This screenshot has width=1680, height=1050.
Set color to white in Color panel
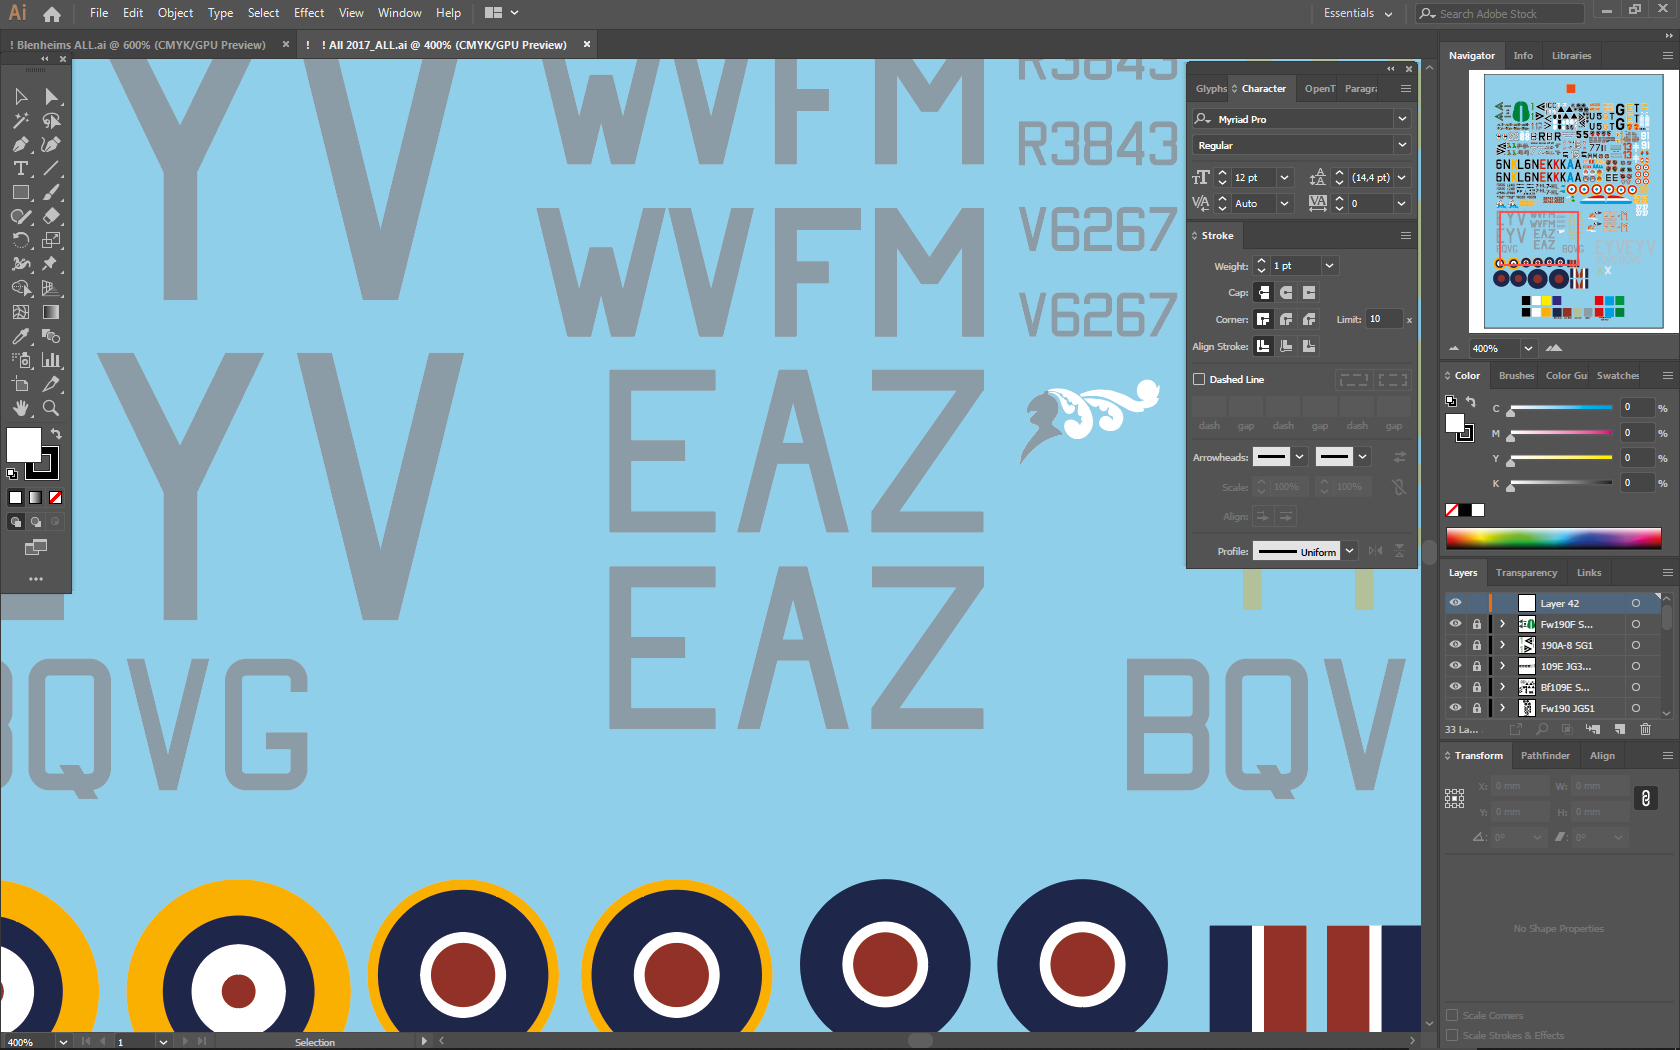[1478, 510]
